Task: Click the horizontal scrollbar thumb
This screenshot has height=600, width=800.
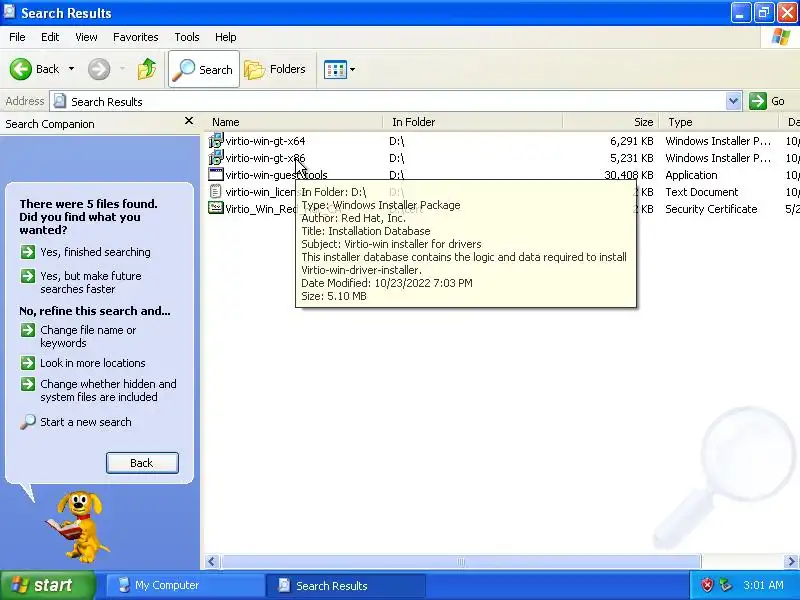Action: coord(461,561)
